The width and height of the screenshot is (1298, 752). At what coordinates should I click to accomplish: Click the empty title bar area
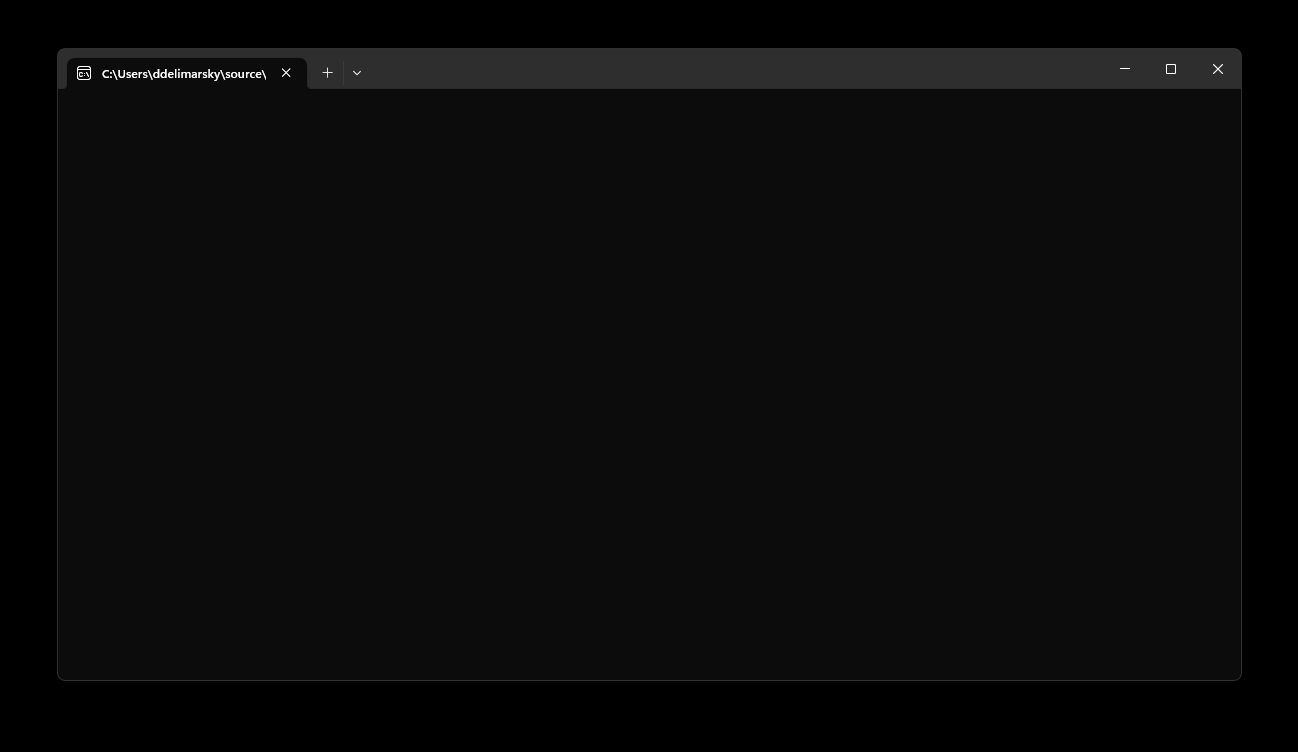(x=700, y=68)
